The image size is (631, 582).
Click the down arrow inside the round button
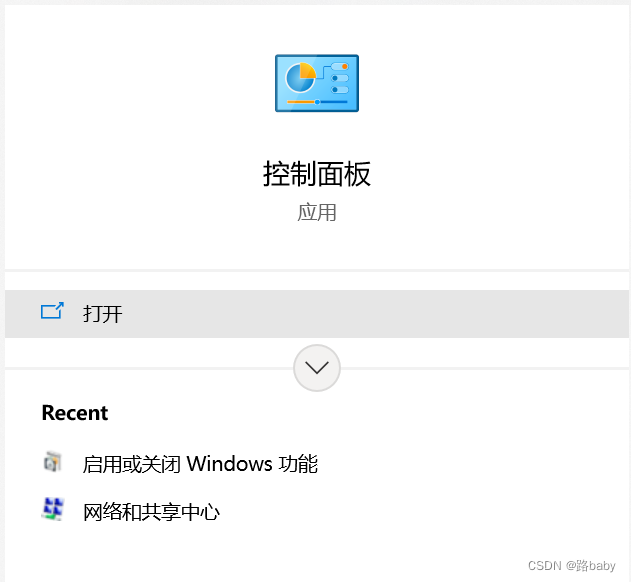(317, 367)
